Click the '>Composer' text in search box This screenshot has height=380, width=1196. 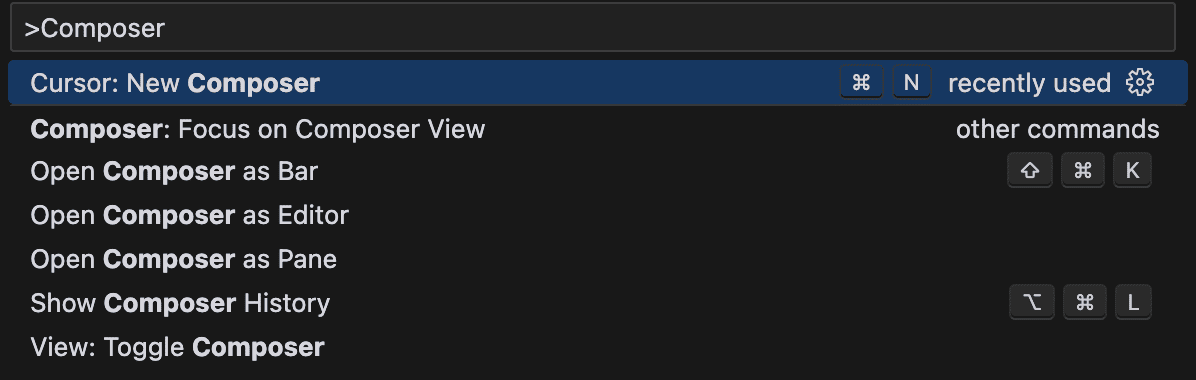tap(95, 28)
